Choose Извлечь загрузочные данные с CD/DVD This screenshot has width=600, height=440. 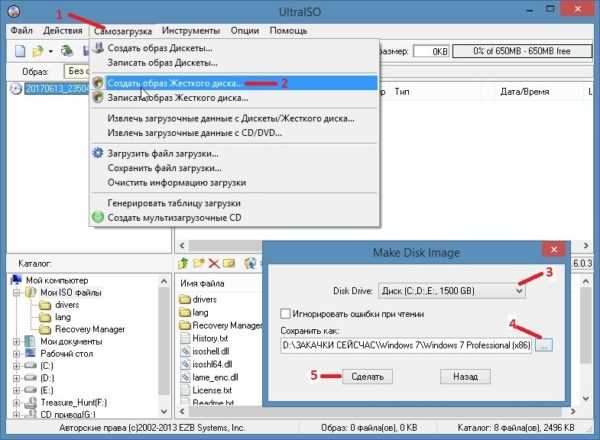(x=234, y=133)
